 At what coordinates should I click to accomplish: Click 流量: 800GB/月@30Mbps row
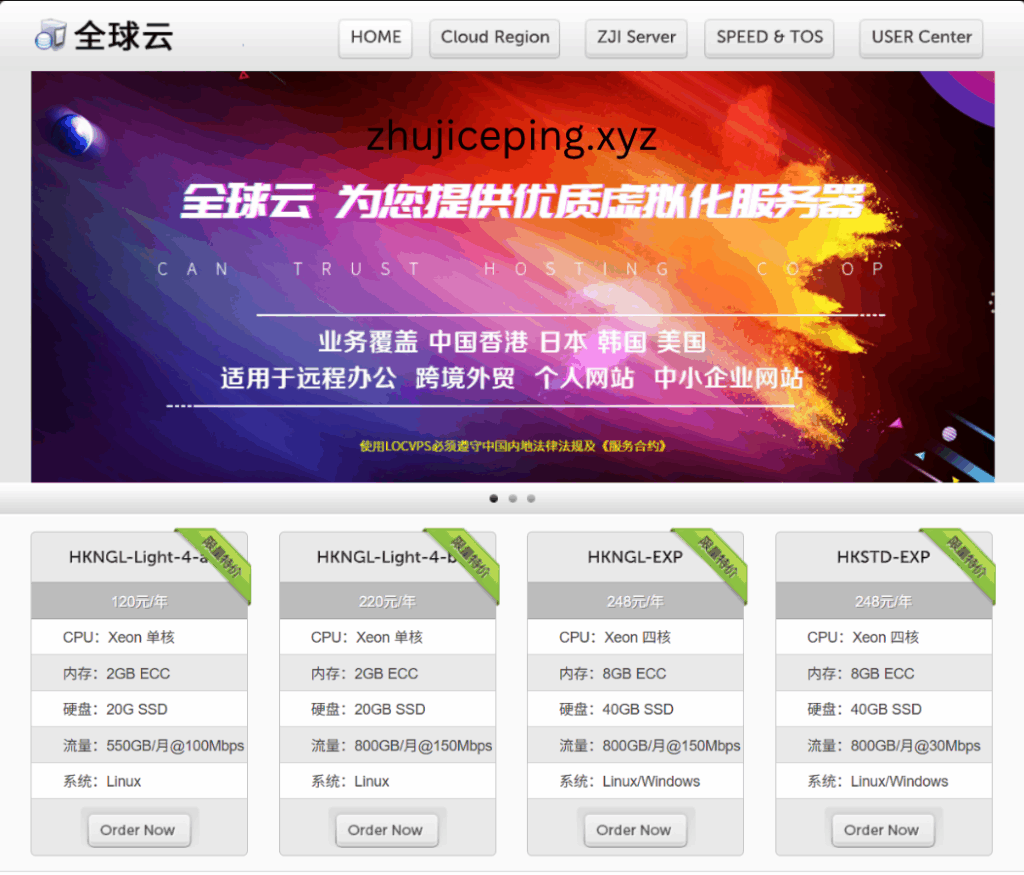pyautogui.click(x=884, y=745)
